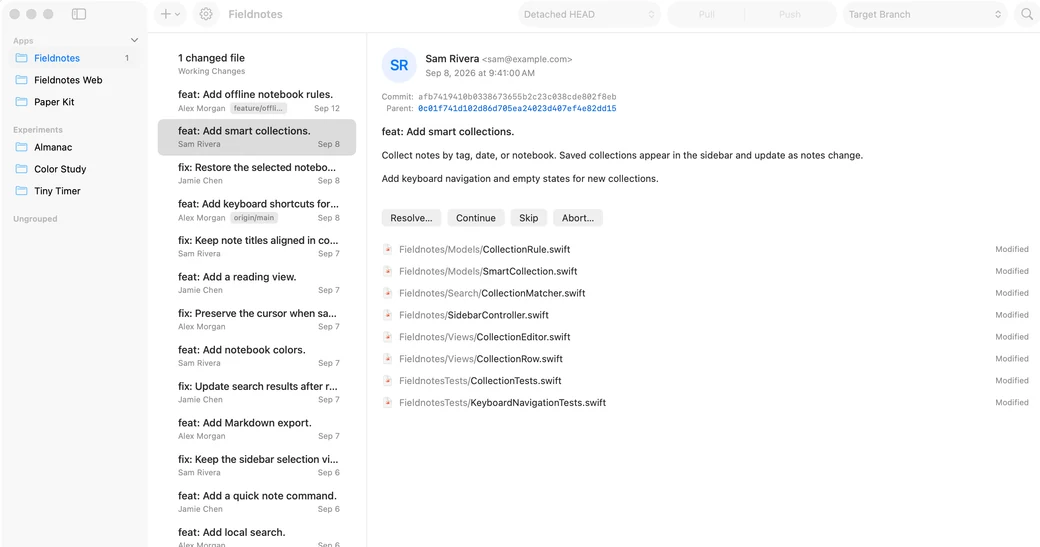
Task: Select commit 'fix: Preserve the cursor when sa...'
Action: 257,320
